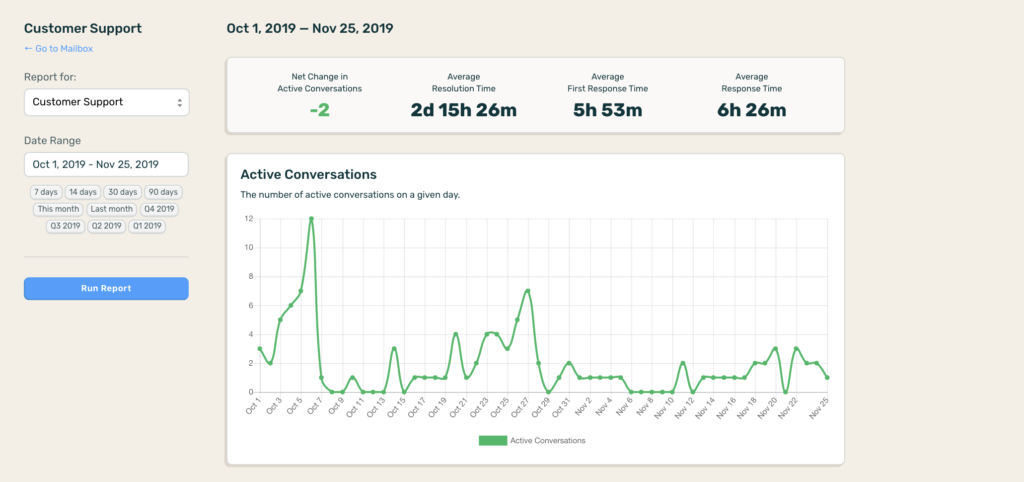Click the last data point on Nov 25
The width and height of the screenshot is (1024, 482).
tap(827, 377)
